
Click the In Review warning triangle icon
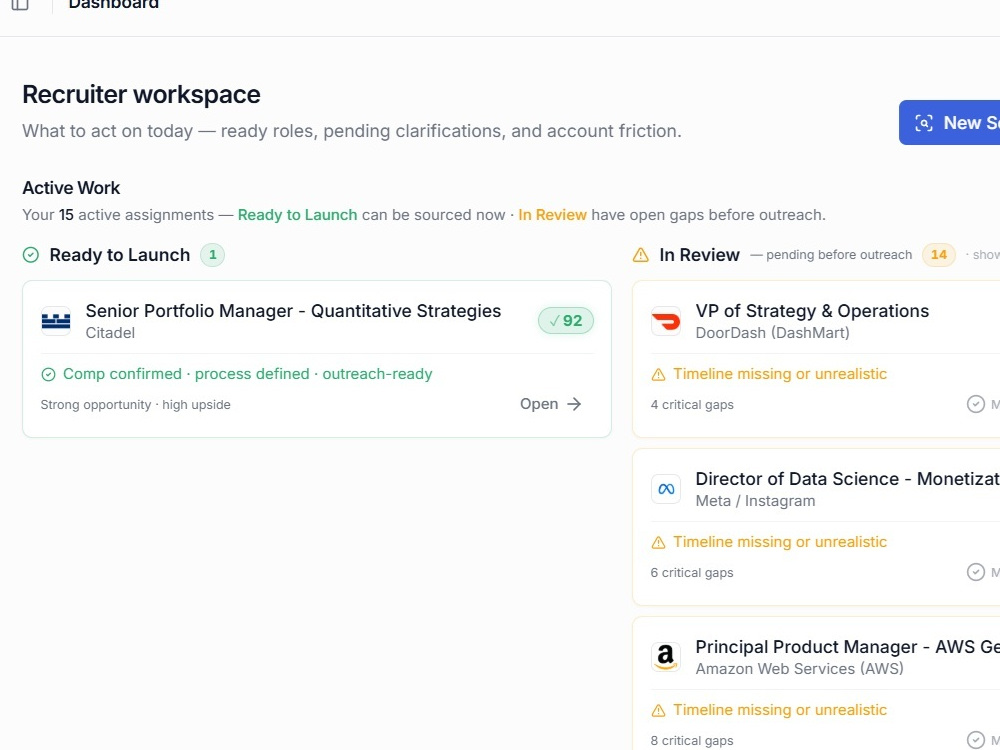click(x=640, y=255)
